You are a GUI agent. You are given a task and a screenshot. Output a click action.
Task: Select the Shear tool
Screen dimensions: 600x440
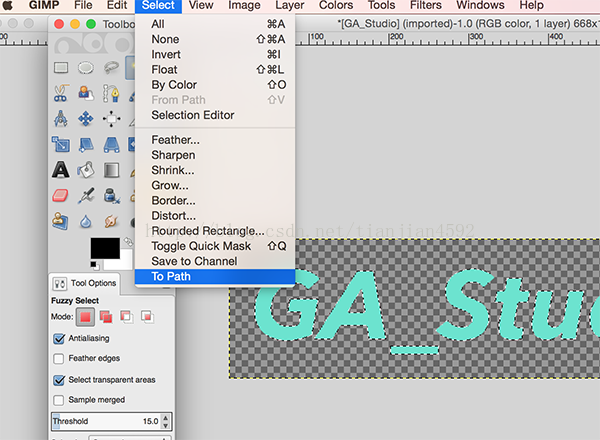86,145
